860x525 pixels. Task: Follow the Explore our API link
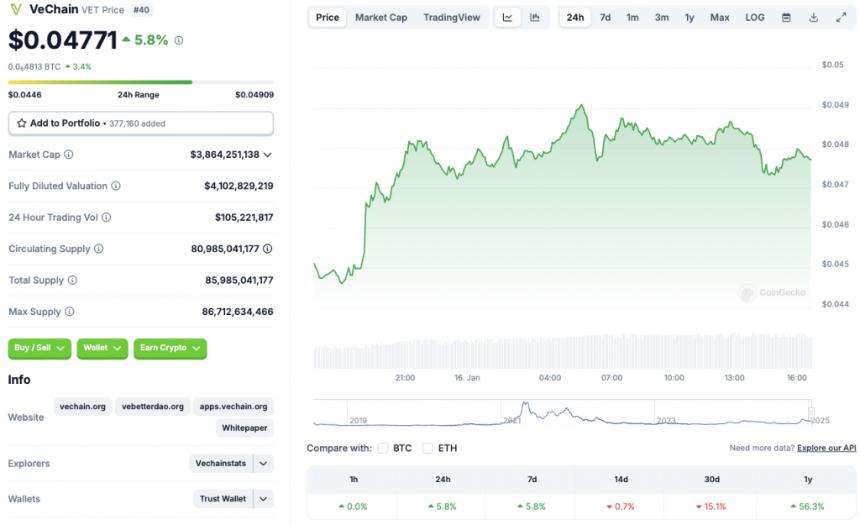(x=827, y=448)
